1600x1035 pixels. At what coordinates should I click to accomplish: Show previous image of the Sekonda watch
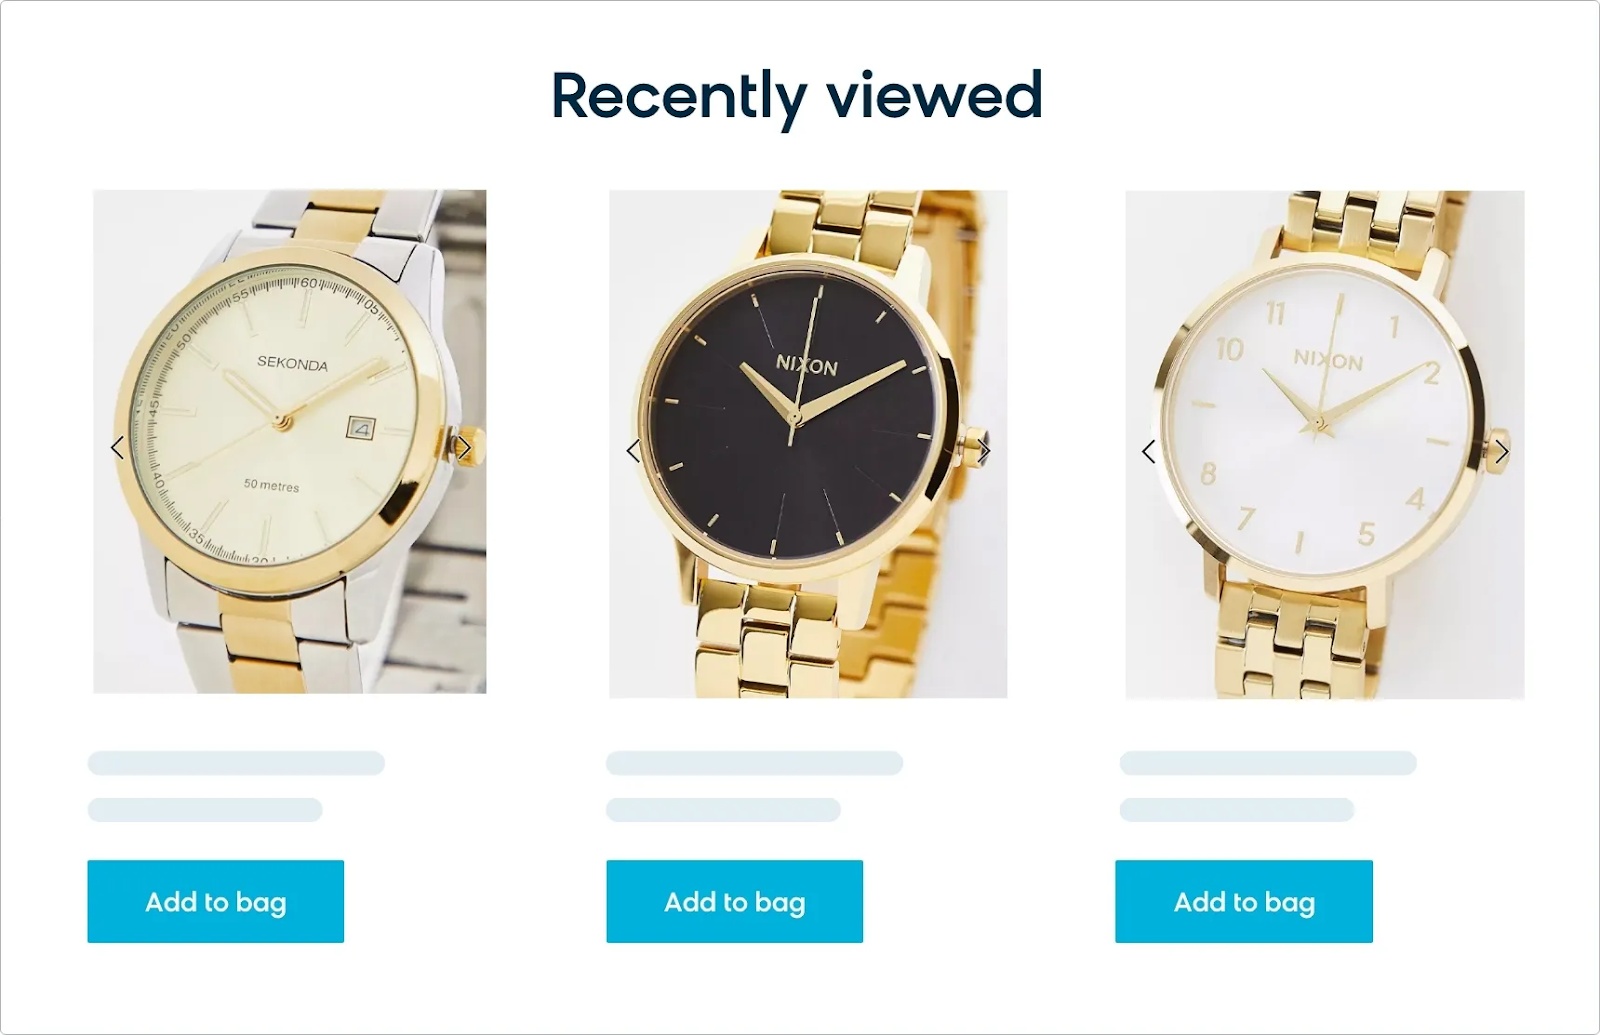(118, 448)
